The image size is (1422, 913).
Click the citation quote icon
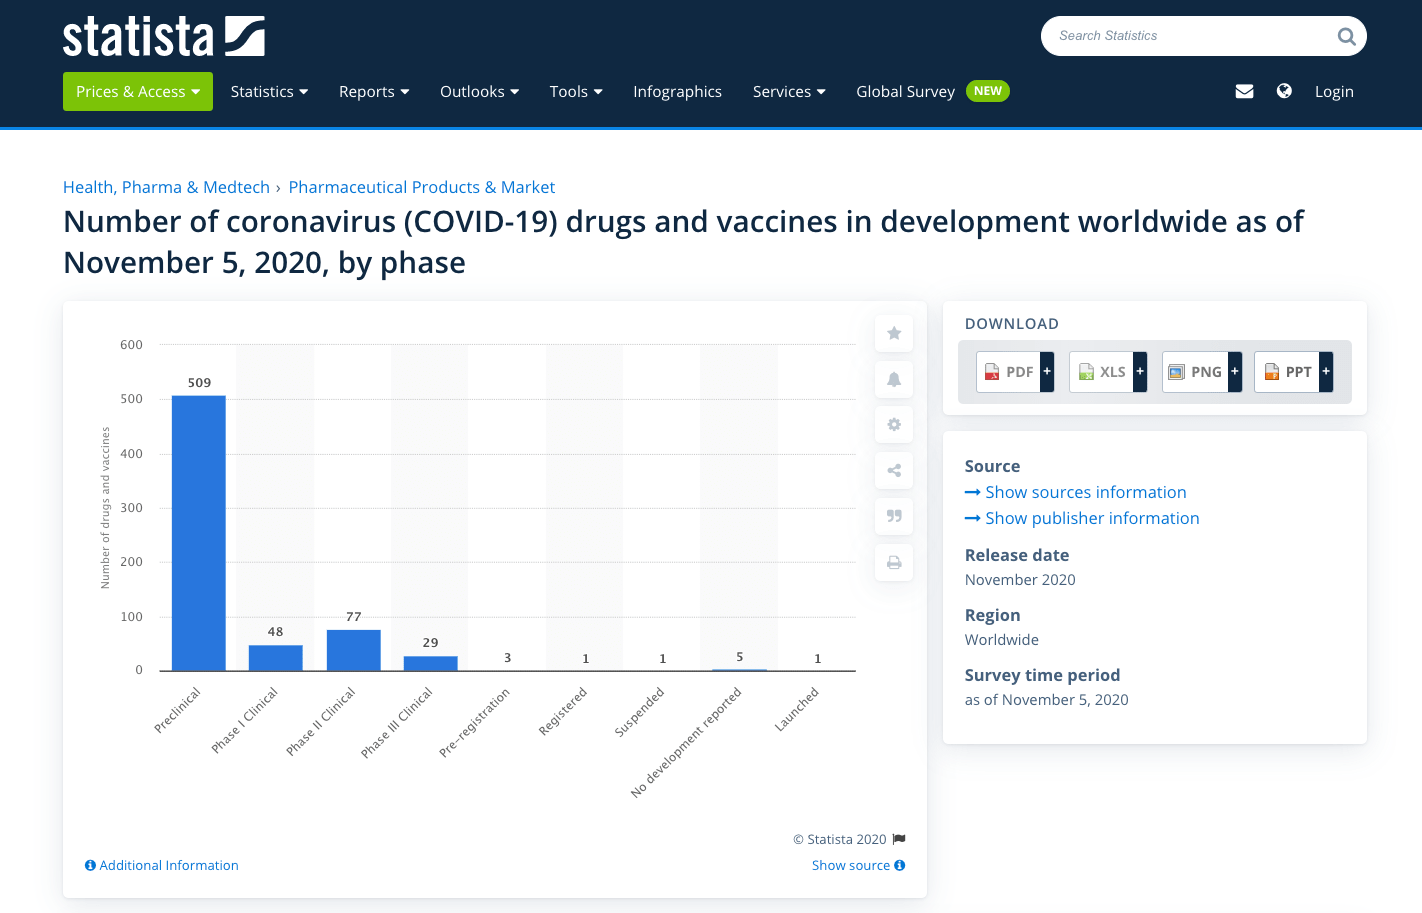click(894, 516)
